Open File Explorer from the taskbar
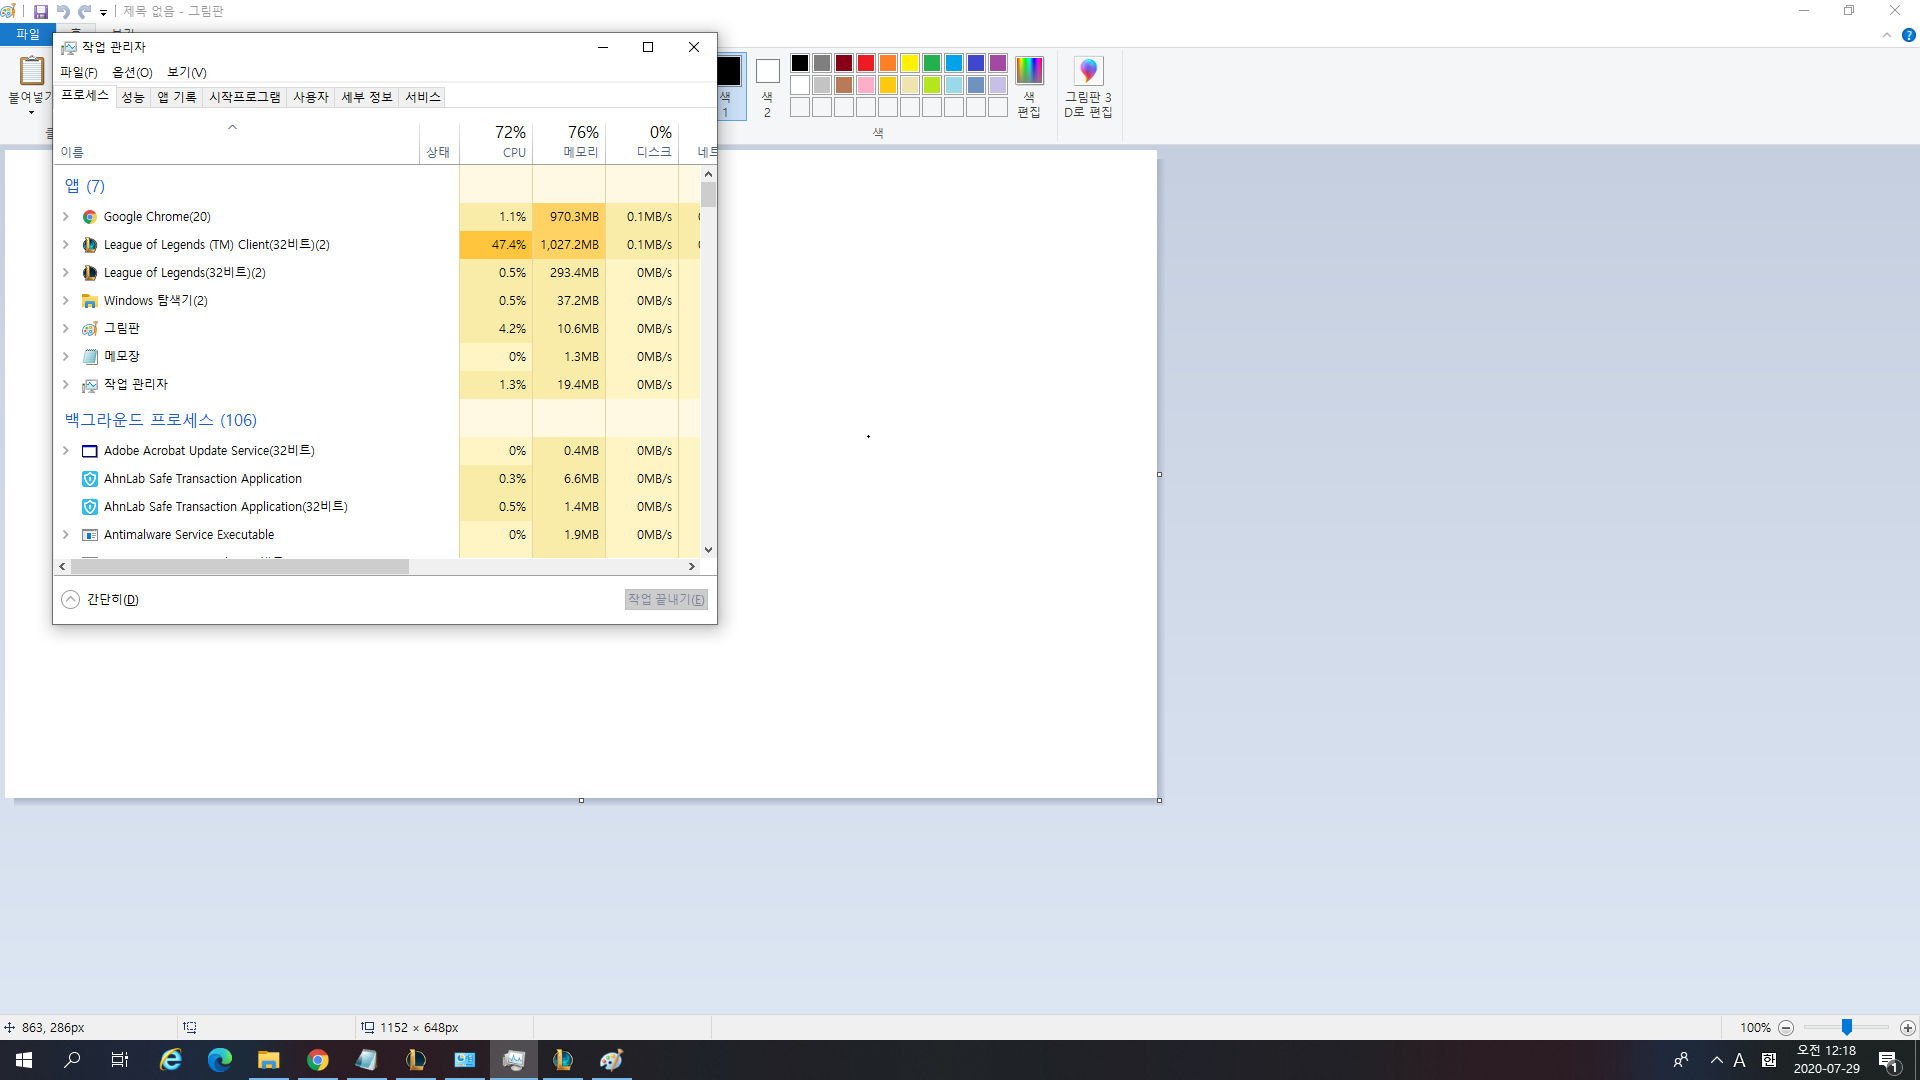Image resolution: width=1920 pixels, height=1080 pixels. tap(268, 1060)
